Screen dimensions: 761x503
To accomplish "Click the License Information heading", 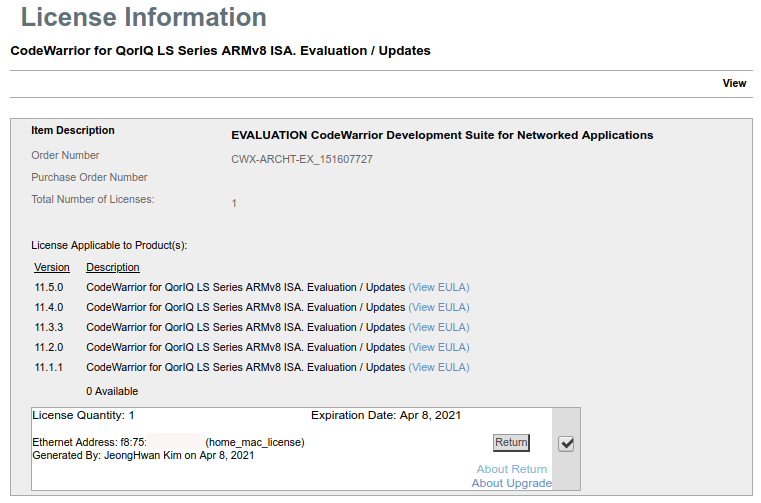I will pos(144,17).
